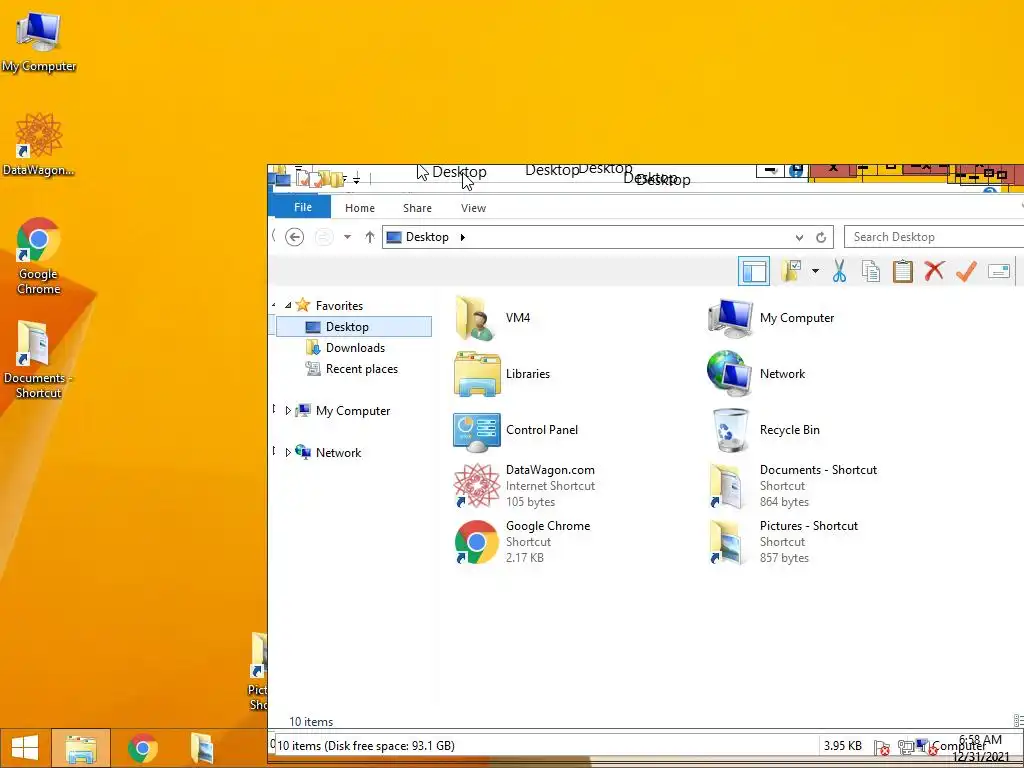Select Downloads under Favorites
1024x768 pixels.
355,348
